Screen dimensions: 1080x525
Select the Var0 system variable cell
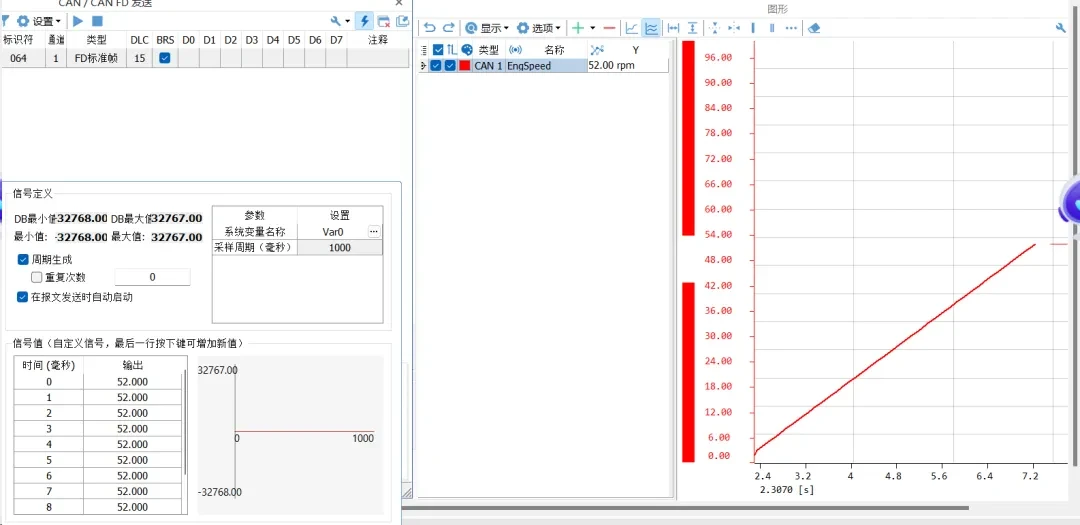[x=333, y=232]
